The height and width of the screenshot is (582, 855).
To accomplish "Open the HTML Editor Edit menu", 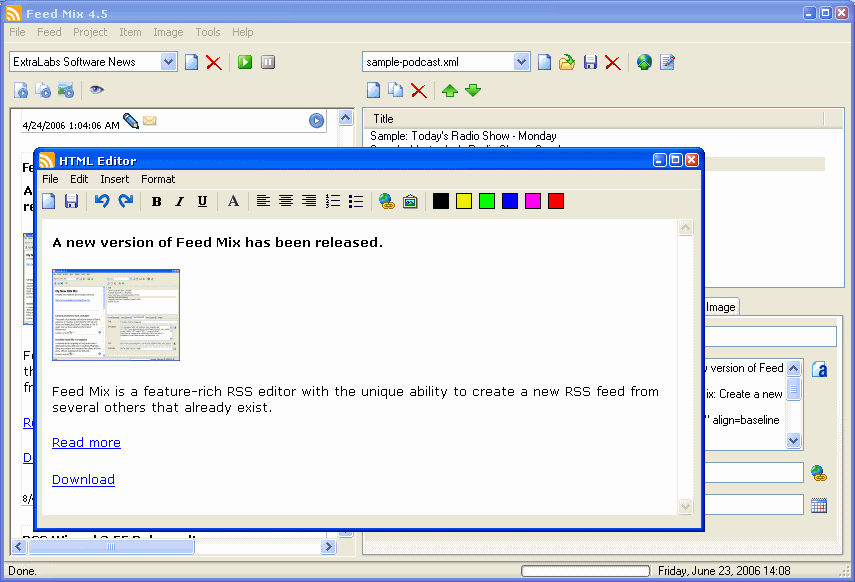I will pos(79,179).
